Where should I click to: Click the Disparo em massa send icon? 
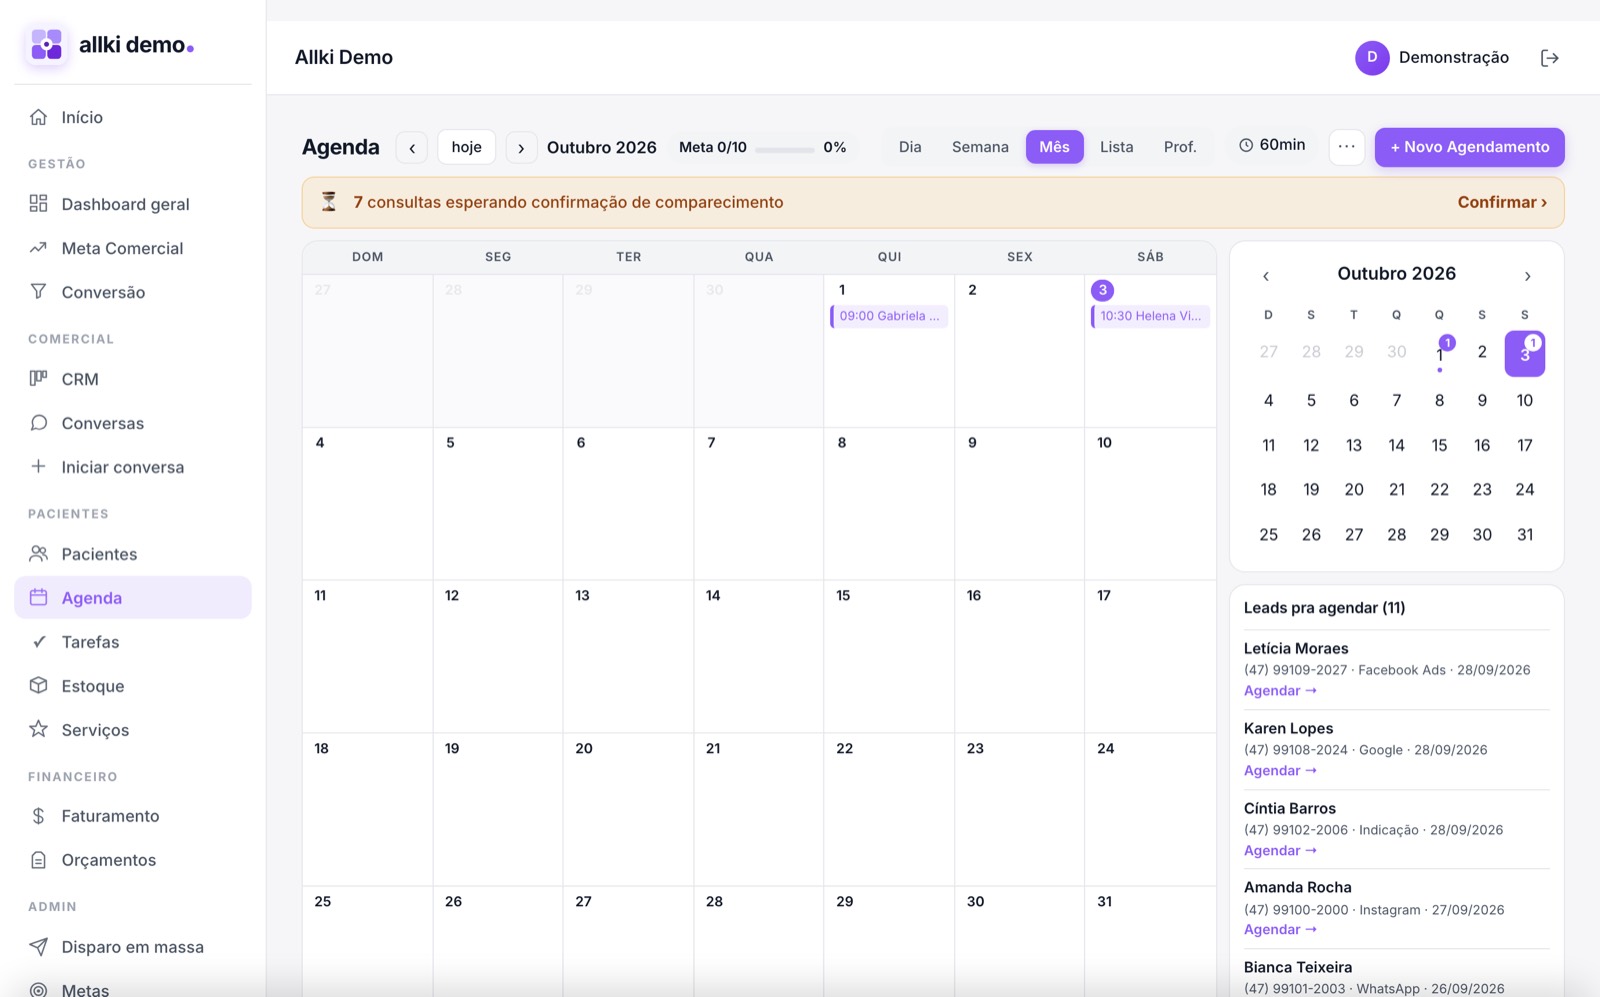pyautogui.click(x=38, y=947)
